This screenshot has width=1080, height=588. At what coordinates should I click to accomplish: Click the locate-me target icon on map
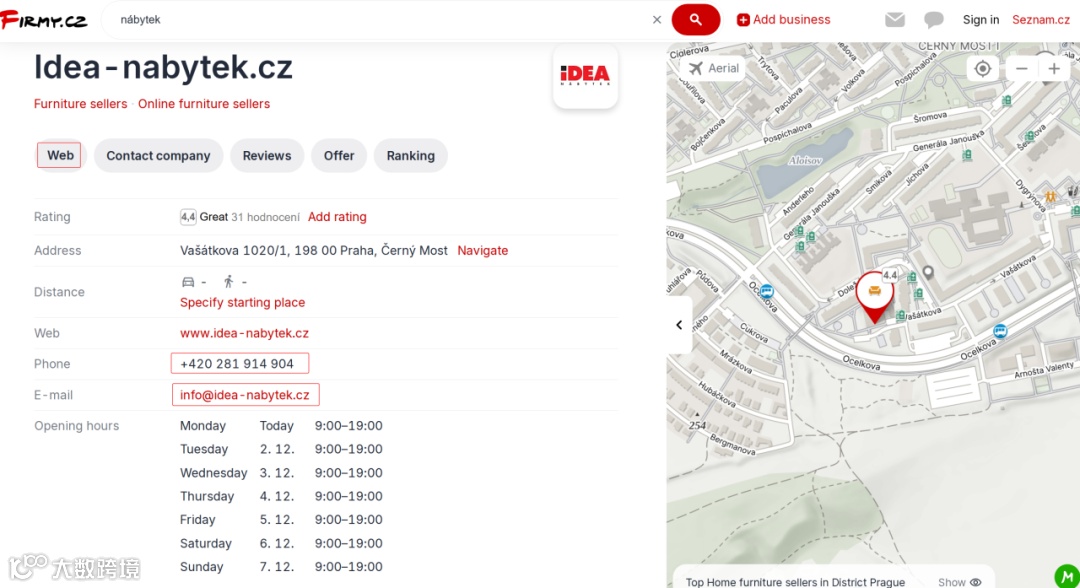[983, 68]
